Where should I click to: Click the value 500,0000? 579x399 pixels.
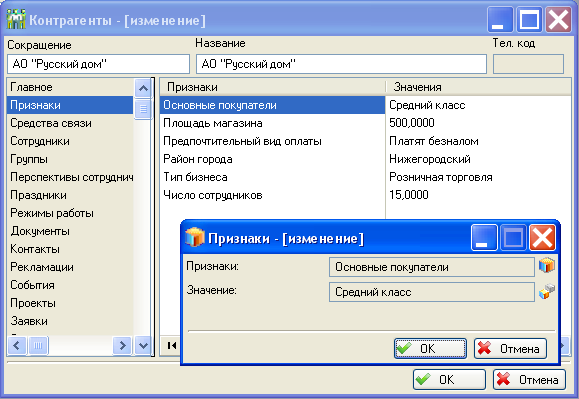[412, 123]
